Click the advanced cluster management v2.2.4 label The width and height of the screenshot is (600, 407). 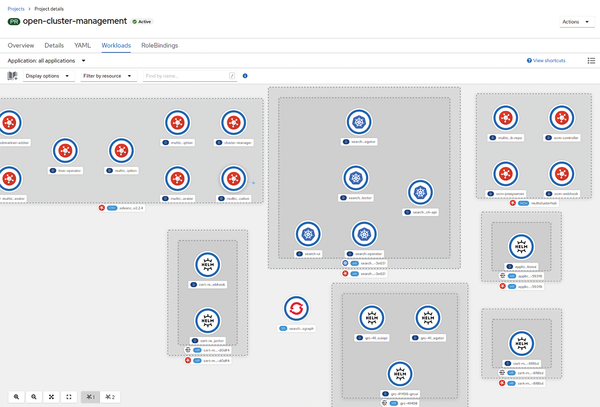click(x=122, y=208)
